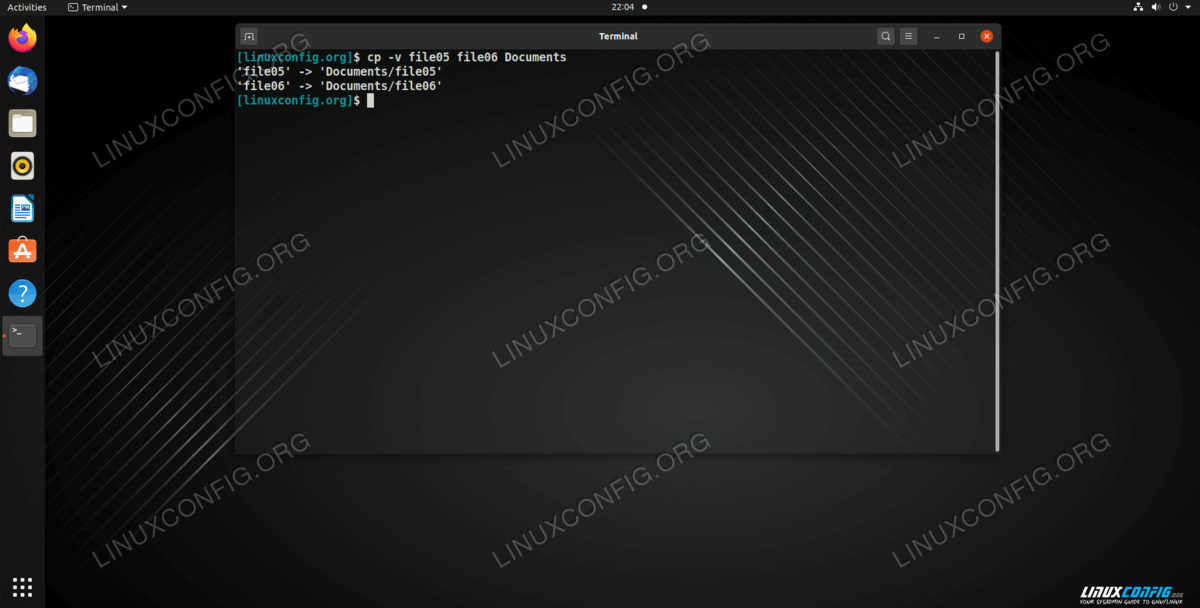The height and width of the screenshot is (608, 1200).
Task: Click the terminal's vertical scrollbar
Action: (997, 250)
